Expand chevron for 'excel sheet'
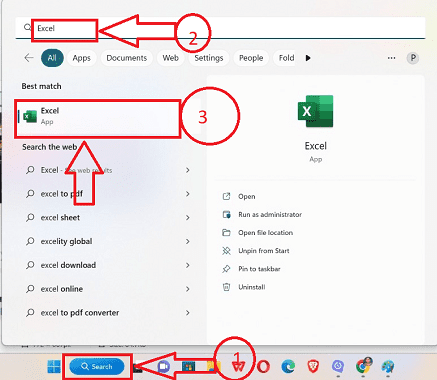 pos(188,218)
